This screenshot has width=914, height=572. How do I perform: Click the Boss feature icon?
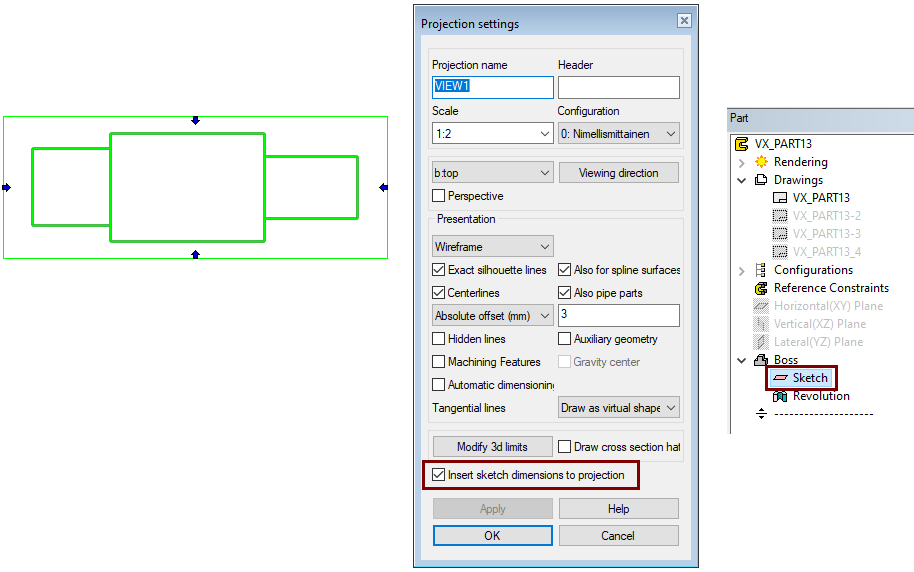[761, 360]
